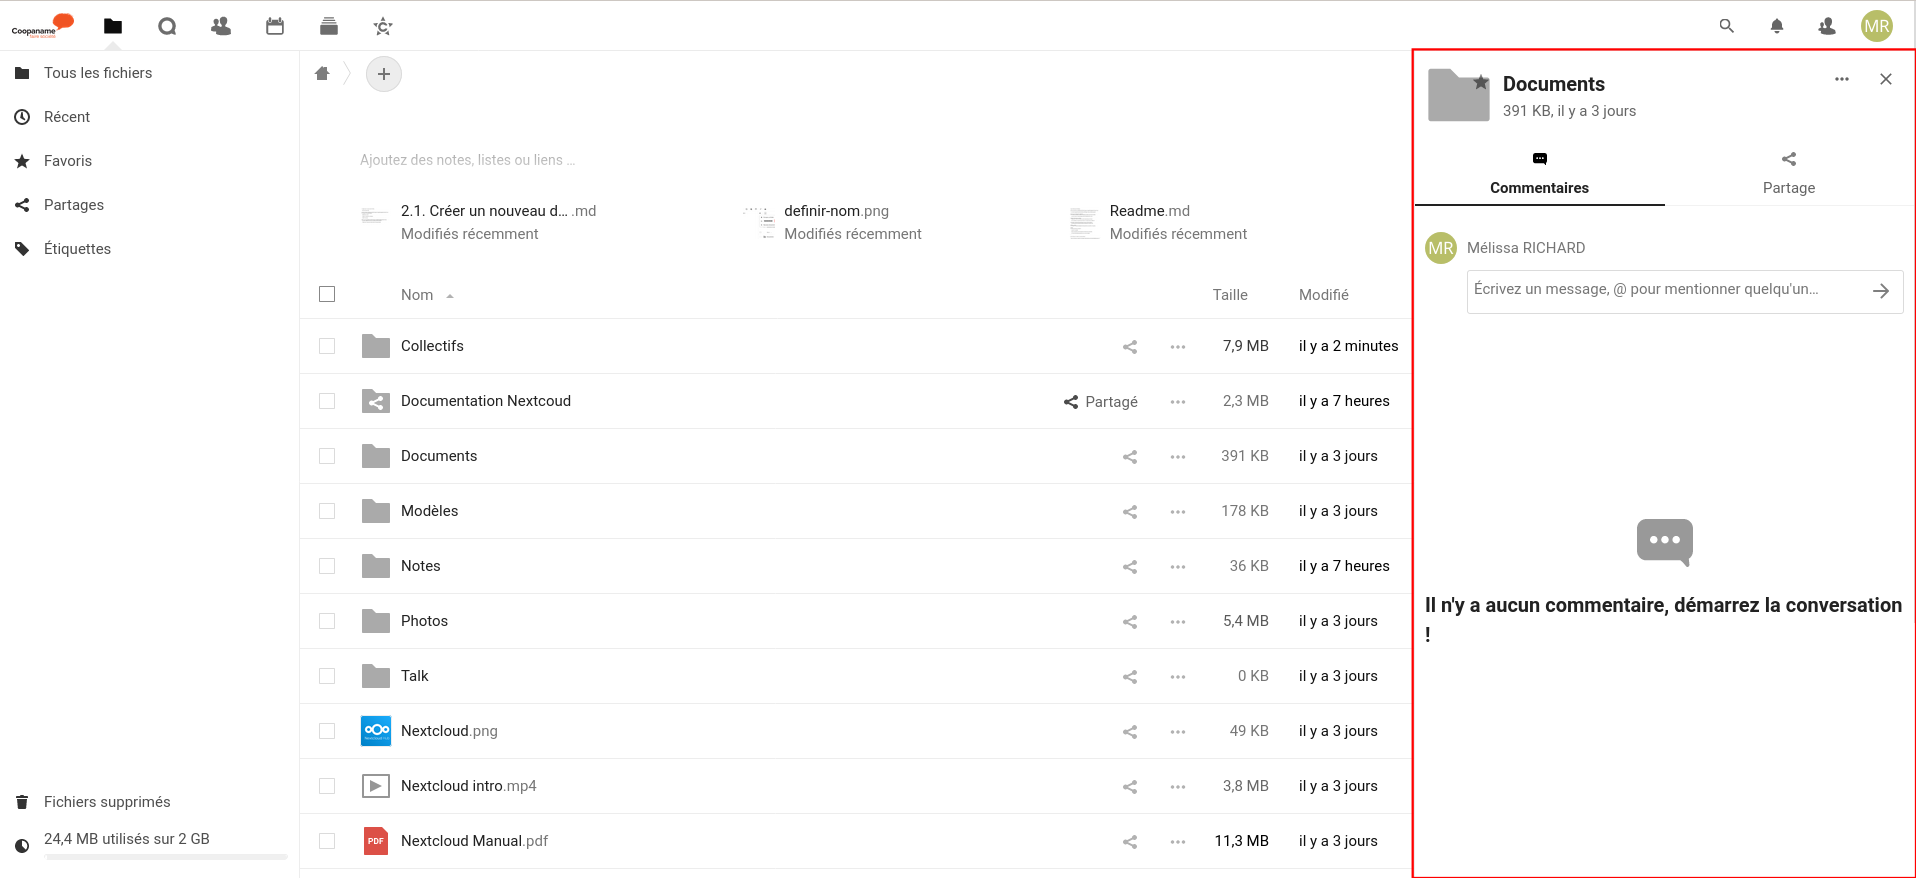Switch to the Partage tab
This screenshot has height=878, width=1916.
tap(1788, 174)
